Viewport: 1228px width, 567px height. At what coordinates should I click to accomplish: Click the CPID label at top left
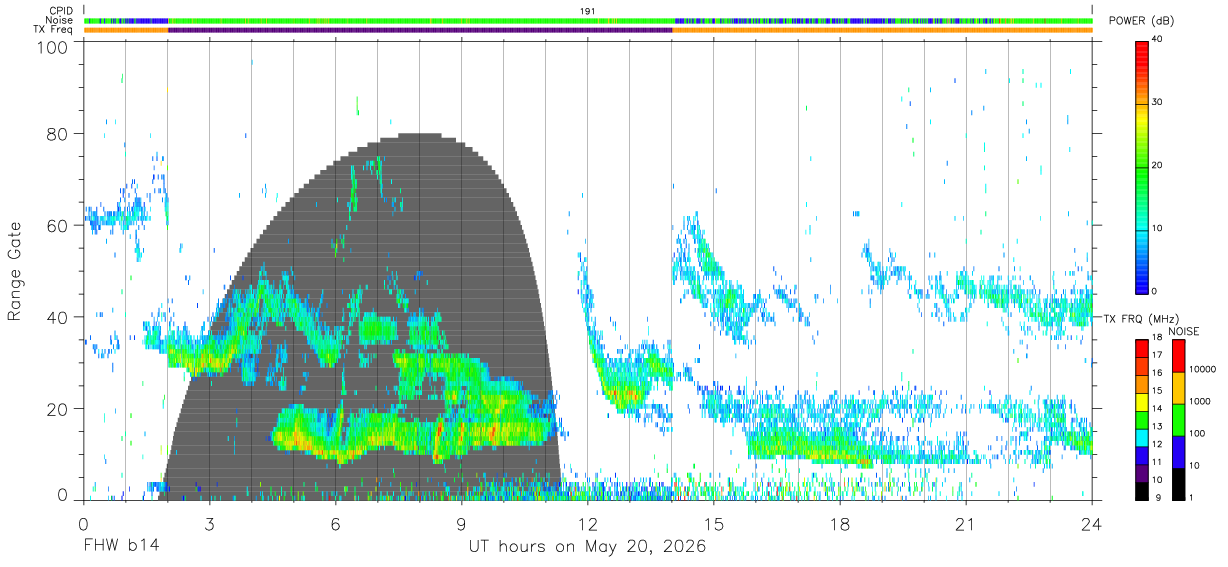click(x=60, y=11)
